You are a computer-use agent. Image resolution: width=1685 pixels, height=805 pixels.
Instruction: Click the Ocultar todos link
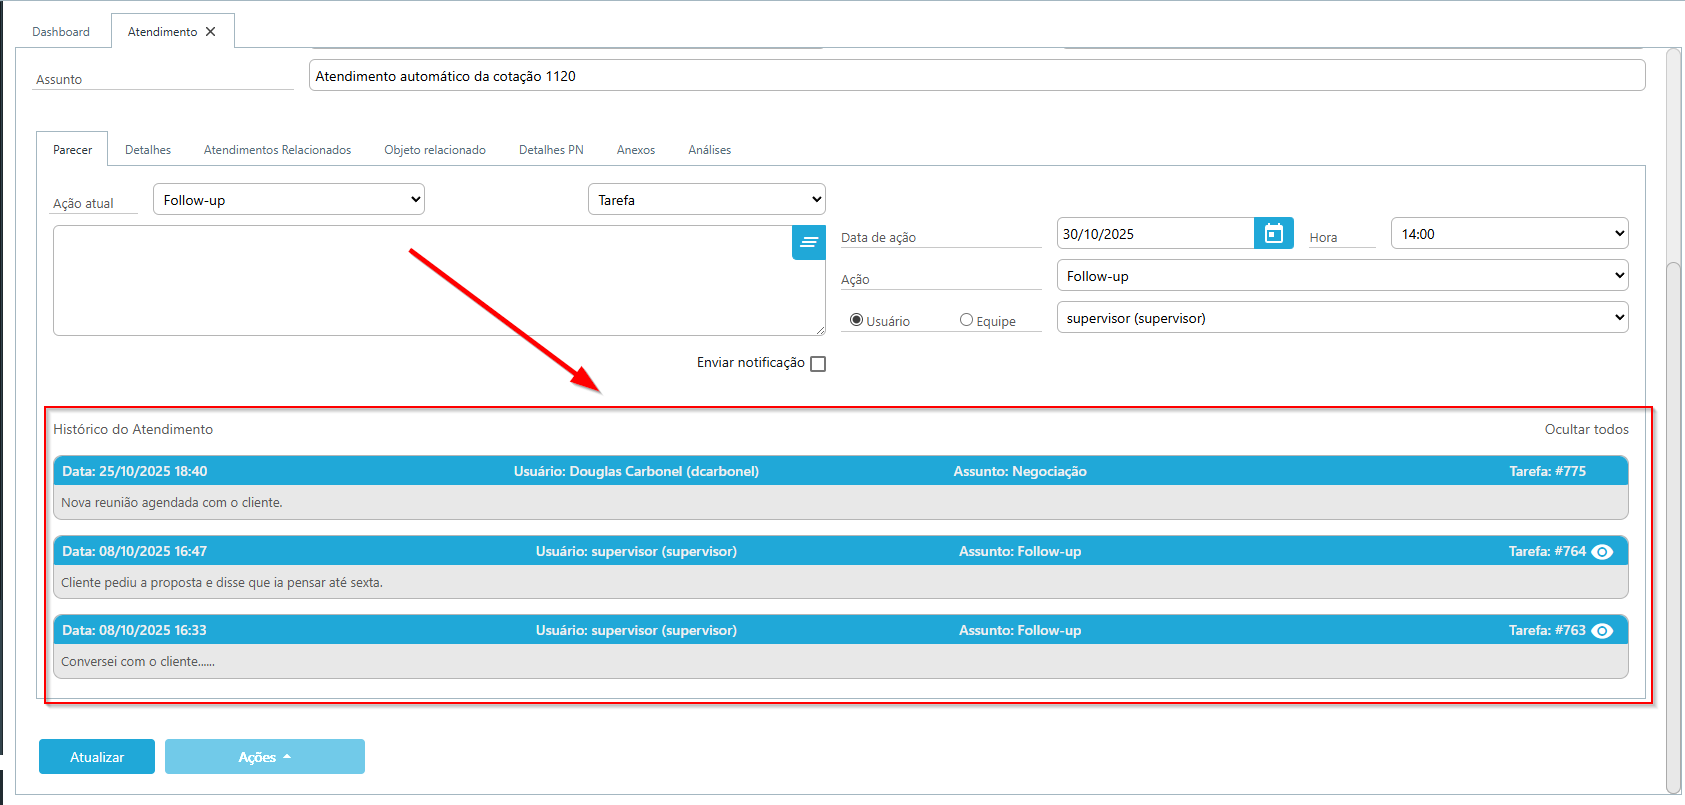[1586, 429]
